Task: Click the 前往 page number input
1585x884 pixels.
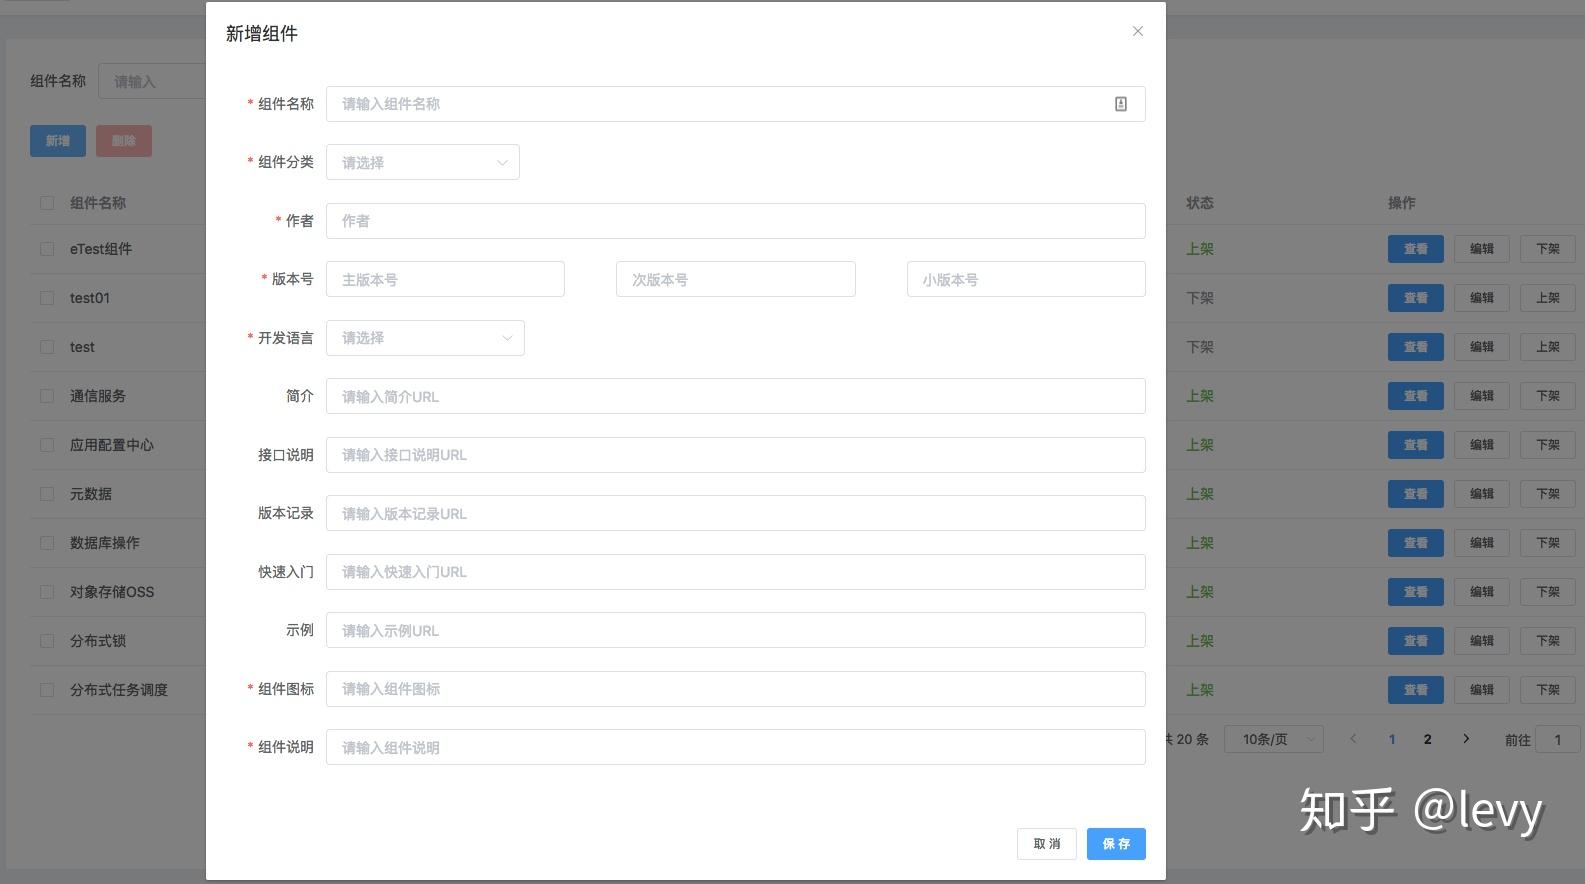Action: coord(1557,739)
